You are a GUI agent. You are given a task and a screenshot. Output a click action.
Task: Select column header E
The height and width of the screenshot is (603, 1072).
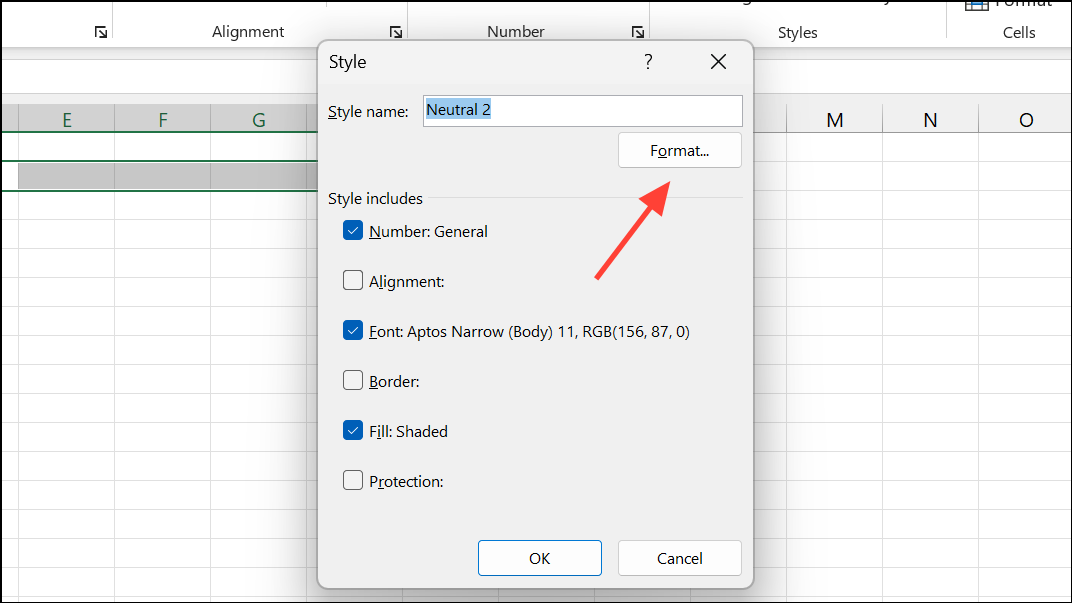[66, 119]
